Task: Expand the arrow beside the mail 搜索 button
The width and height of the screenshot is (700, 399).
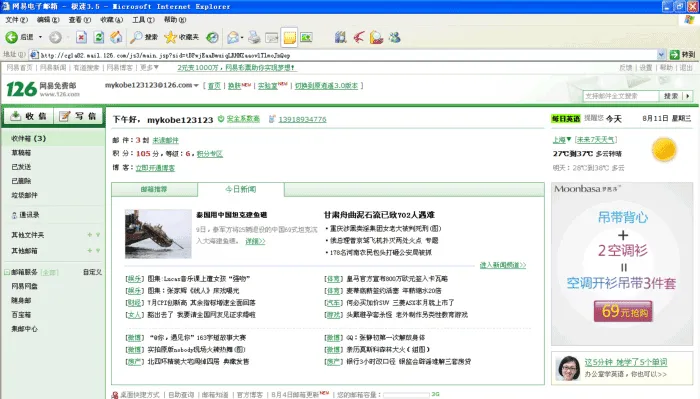Action: click(688, 96)
